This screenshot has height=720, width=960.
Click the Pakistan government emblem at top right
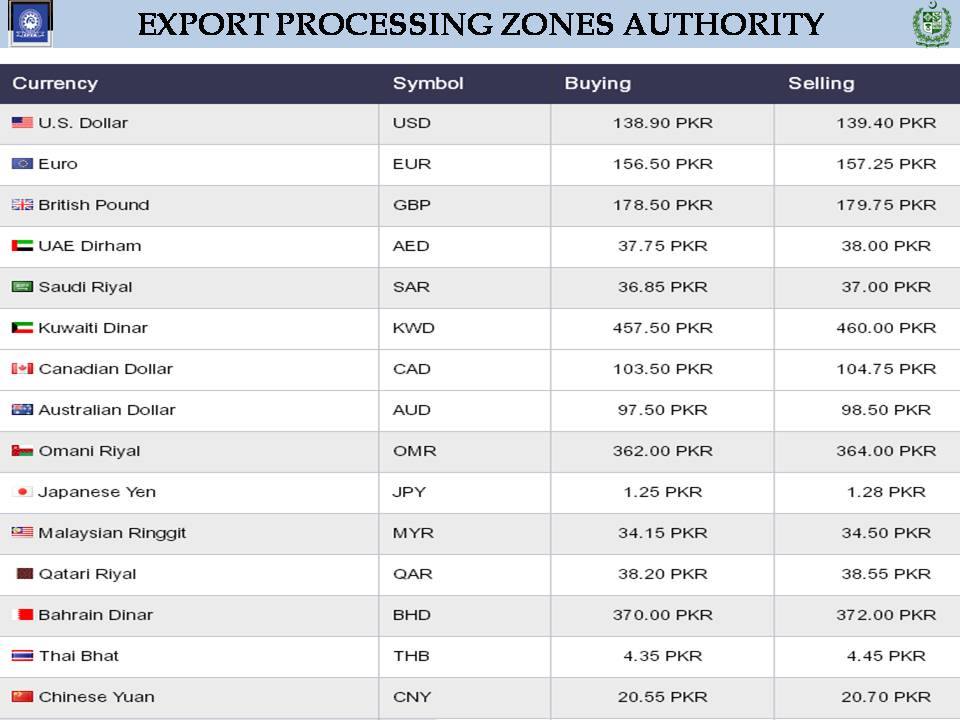[x=932, y=24]
